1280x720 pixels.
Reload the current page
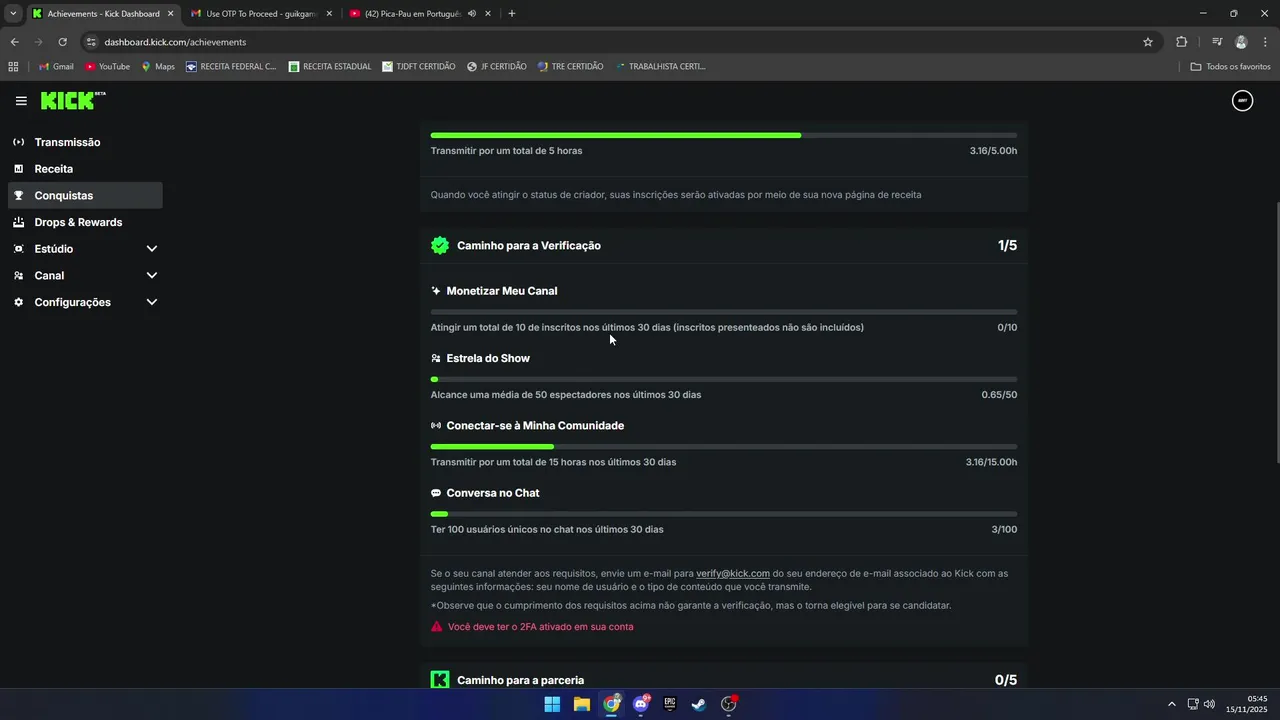point(62,42)
